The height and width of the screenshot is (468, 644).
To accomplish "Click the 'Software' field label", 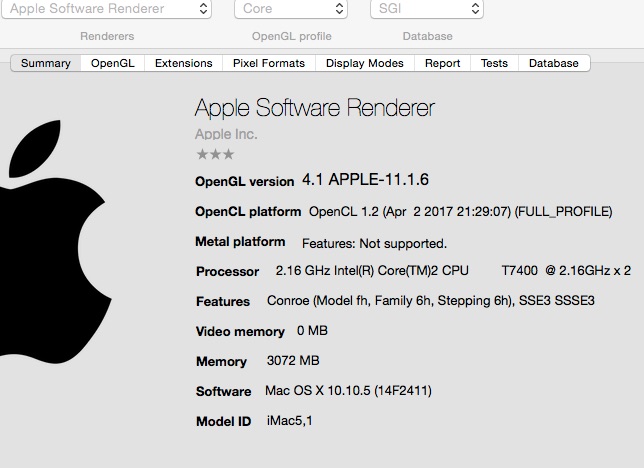I will click(x=223, y=392).
